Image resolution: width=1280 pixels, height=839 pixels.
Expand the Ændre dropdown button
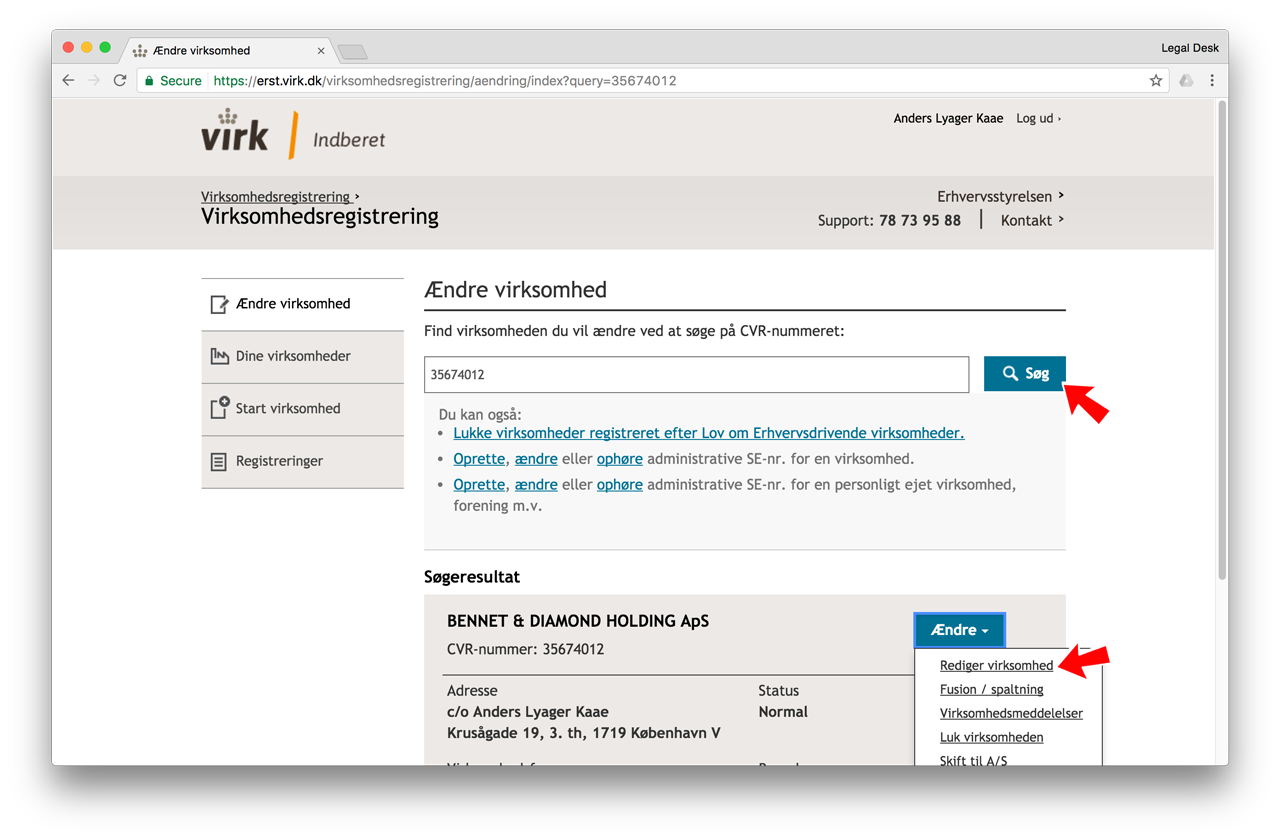(x=959, y=630)
